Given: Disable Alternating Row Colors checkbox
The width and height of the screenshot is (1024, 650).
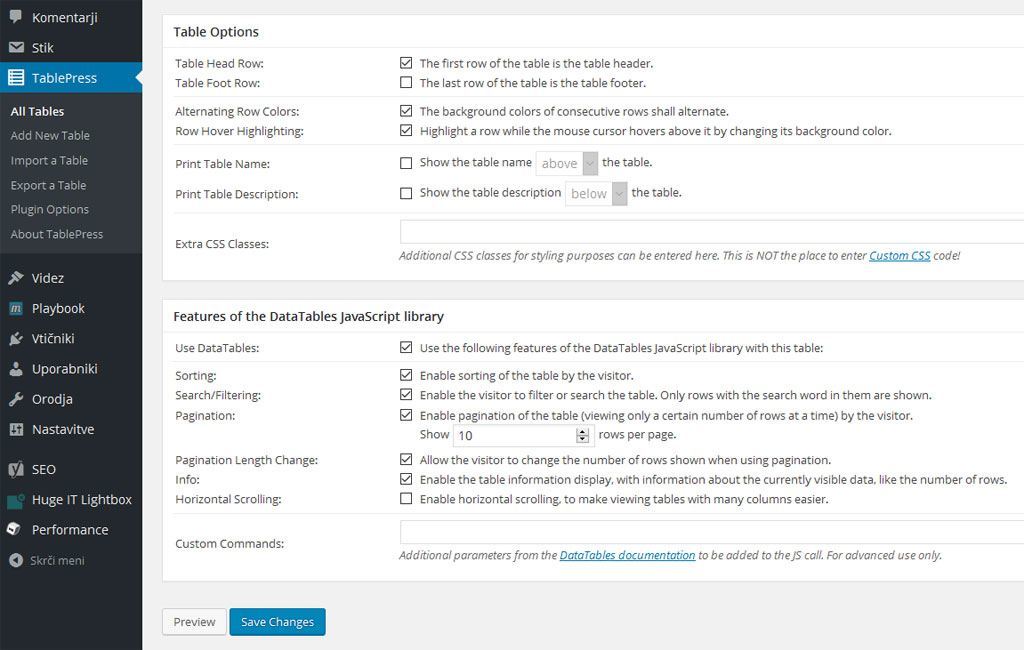Looking at the screenshot, I should click(x=406, y=111).
